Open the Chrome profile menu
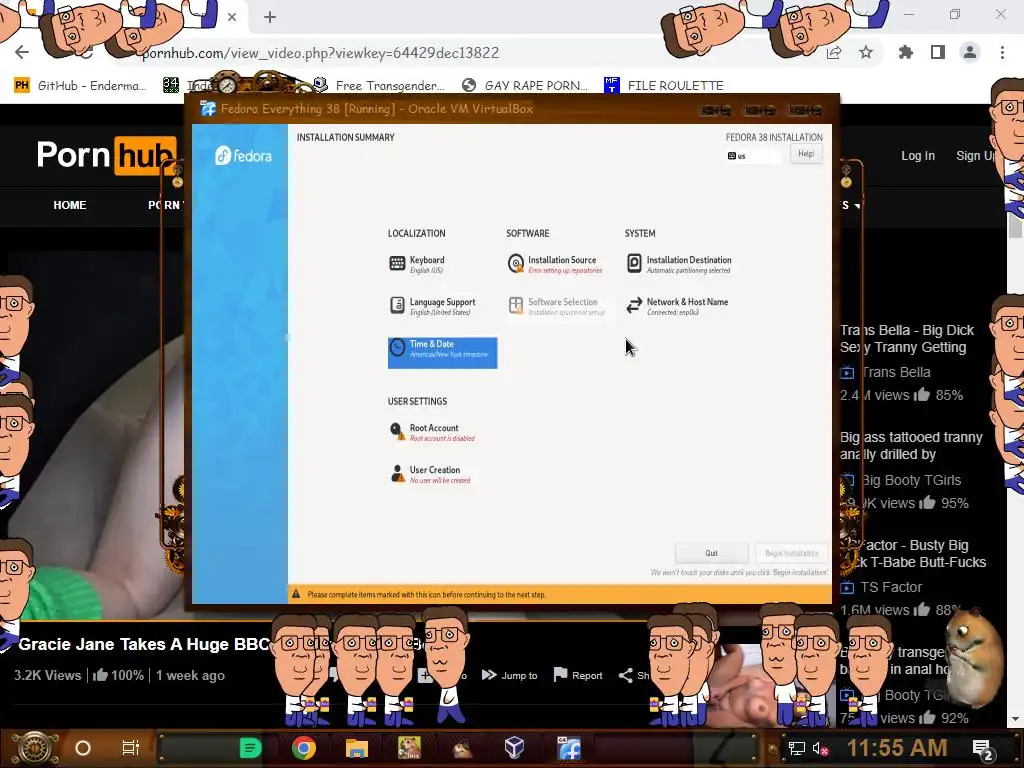 [970, 52]
